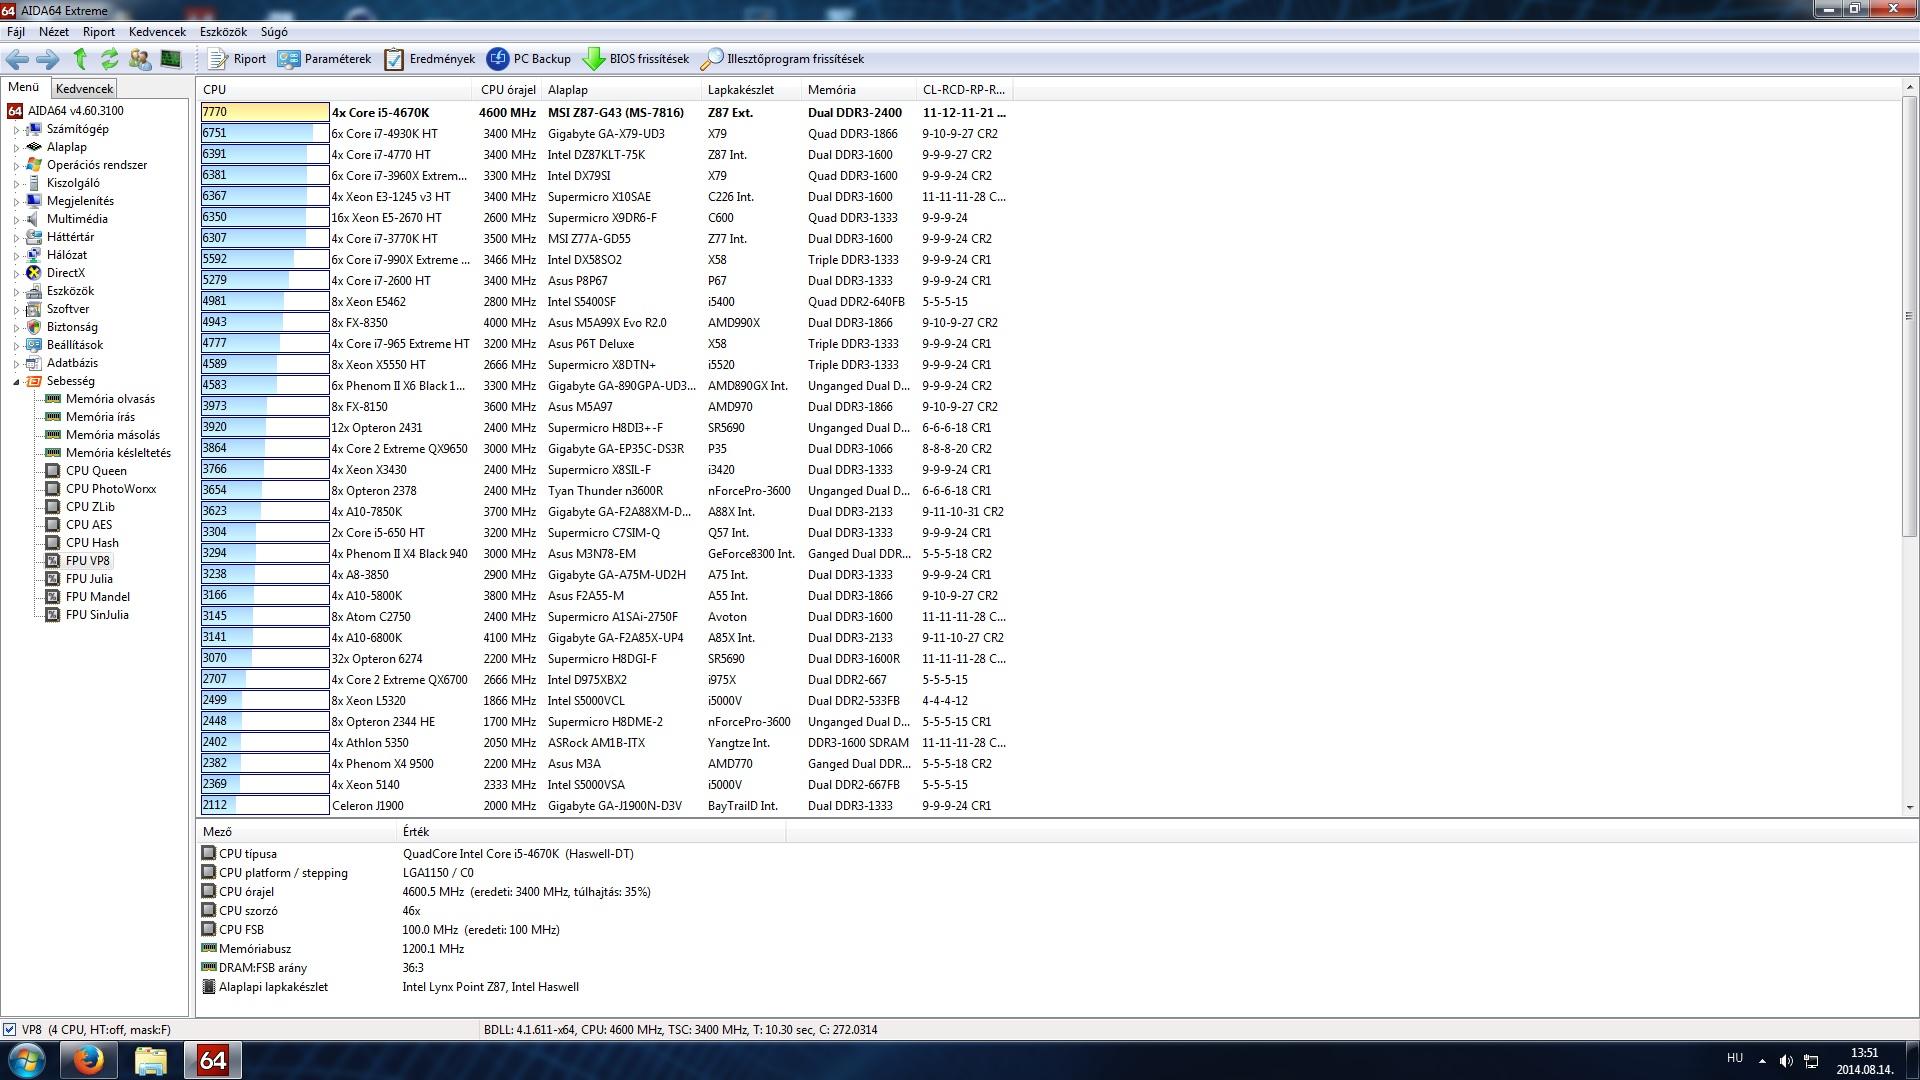This screenshot has height=1080, width=1920.
Task: Click the Érték column header
Action: [x=592, y=832]
